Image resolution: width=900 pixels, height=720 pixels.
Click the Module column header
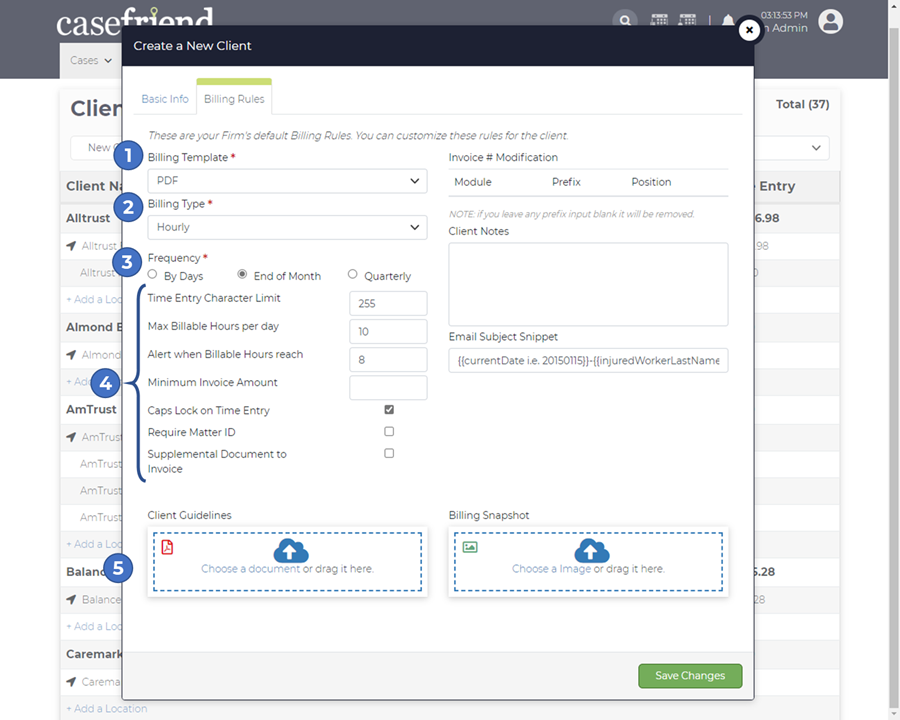[472, 182]
